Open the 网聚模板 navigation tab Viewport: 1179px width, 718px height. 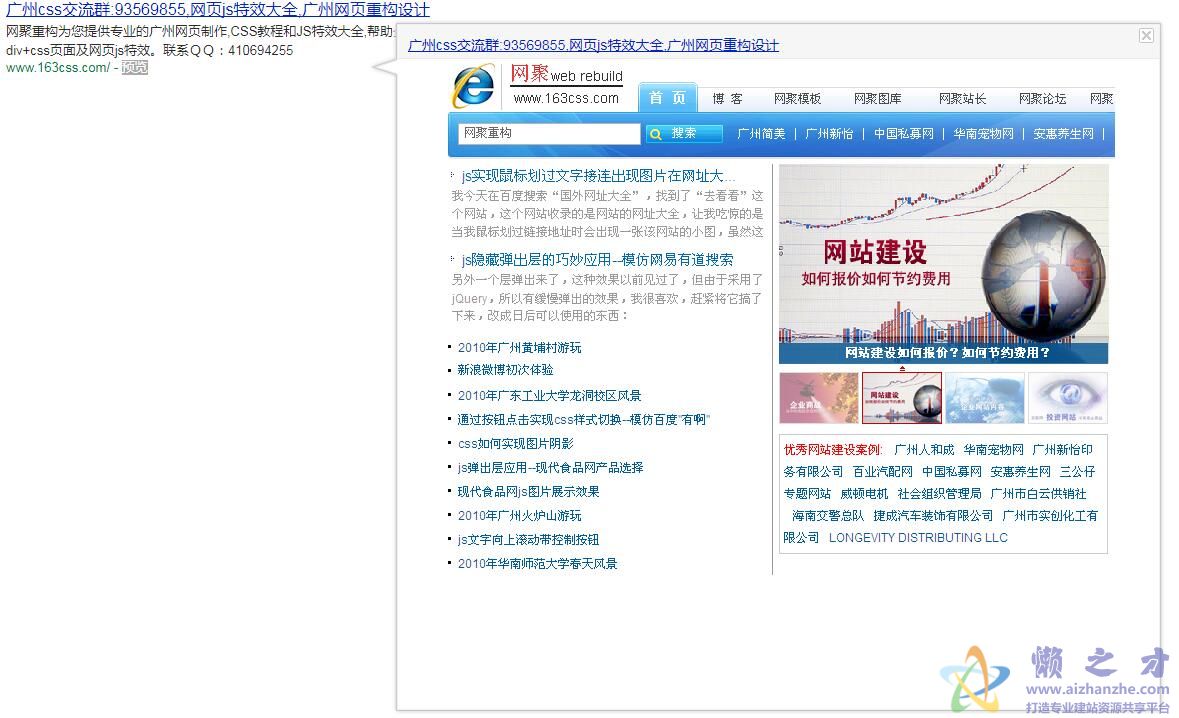797,98
